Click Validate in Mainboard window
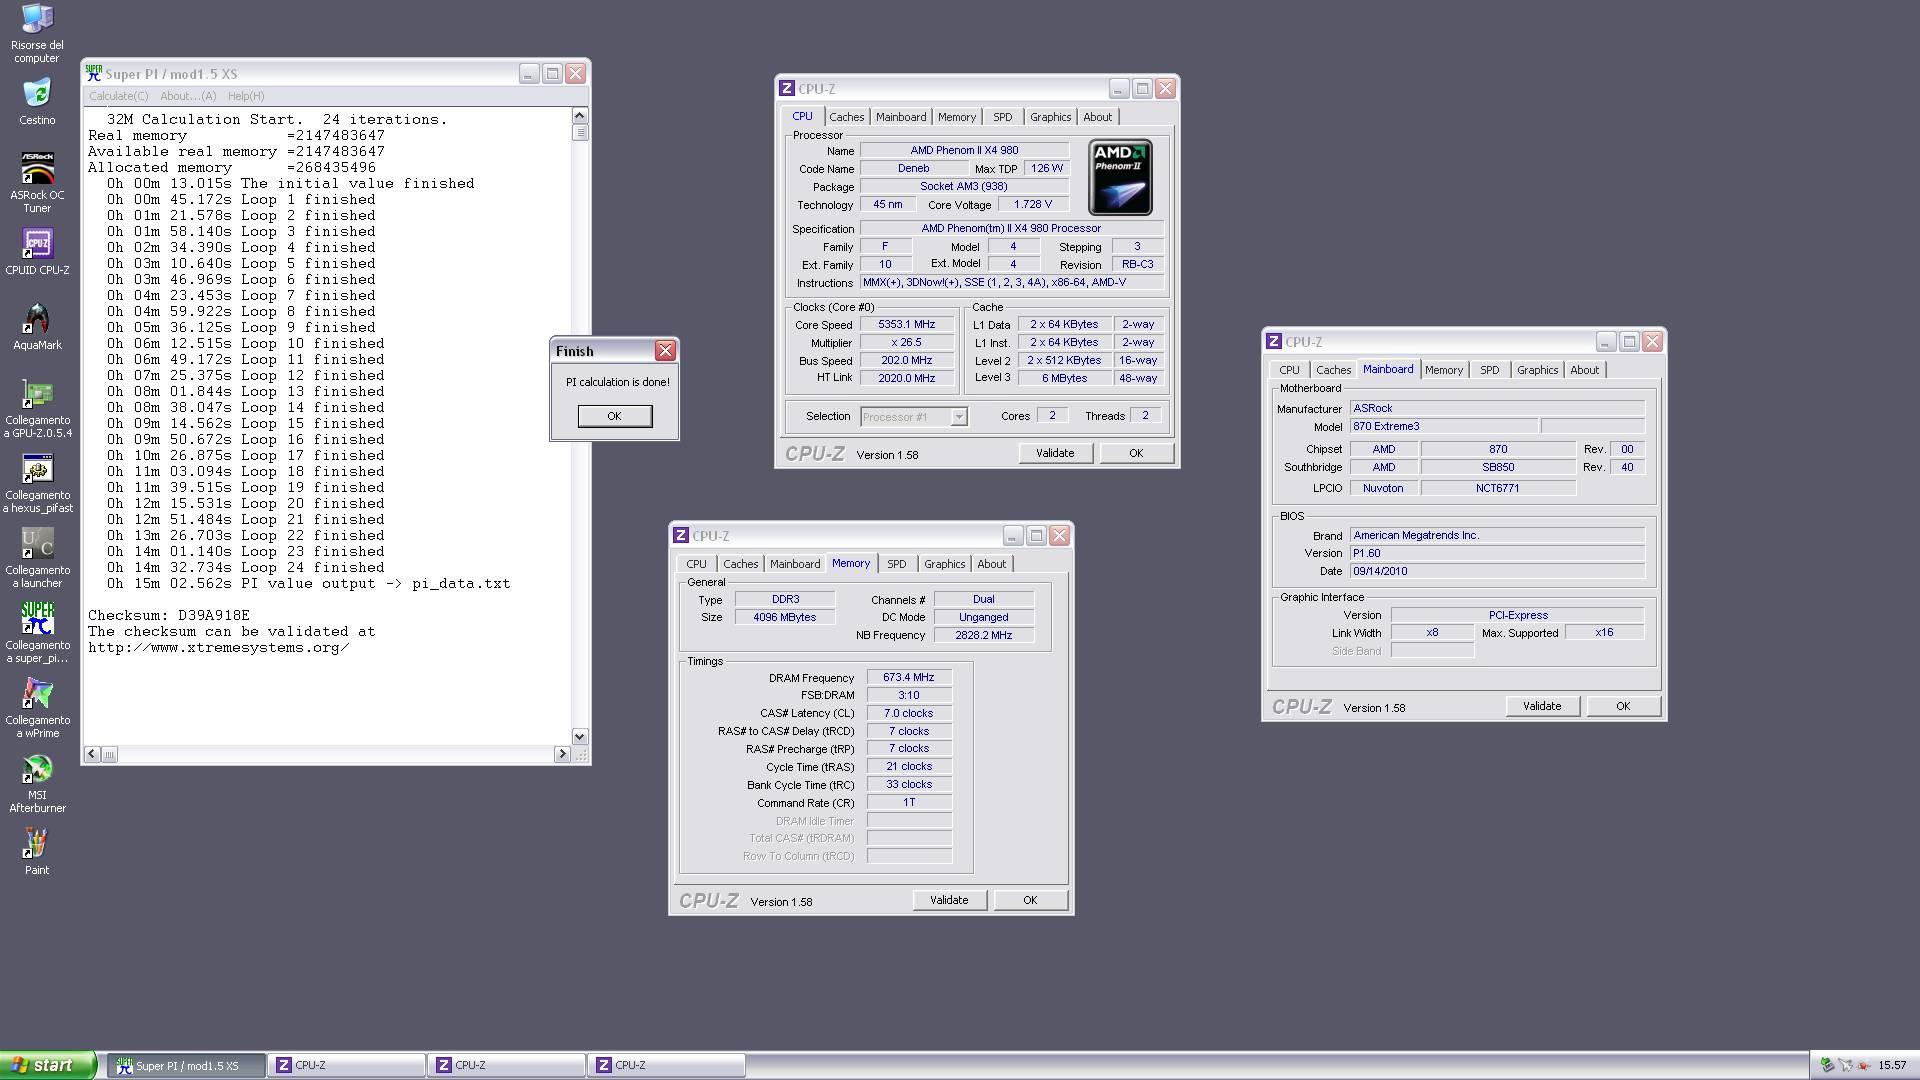 [1542, 706]
